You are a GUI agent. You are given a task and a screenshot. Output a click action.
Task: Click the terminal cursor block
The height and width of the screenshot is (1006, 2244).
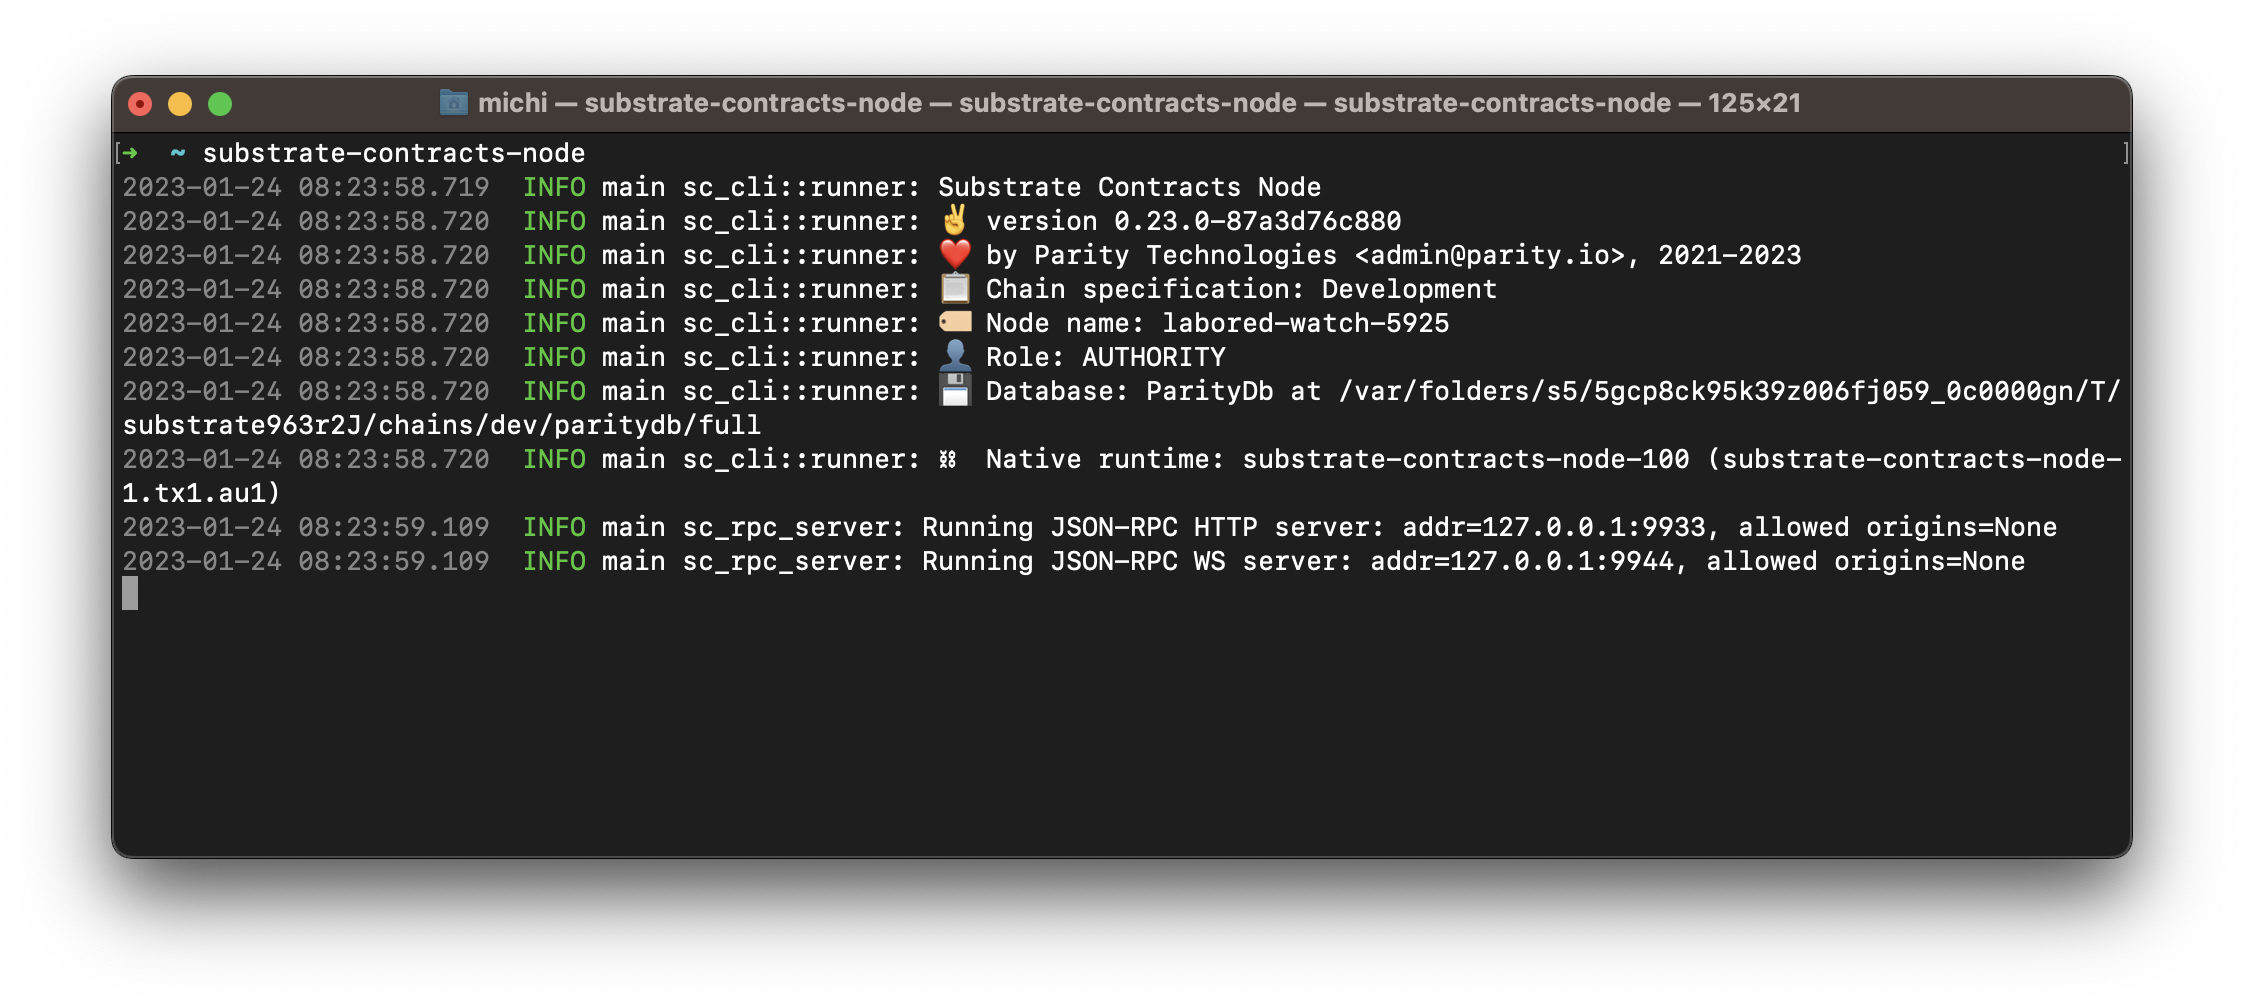(130, 594)
